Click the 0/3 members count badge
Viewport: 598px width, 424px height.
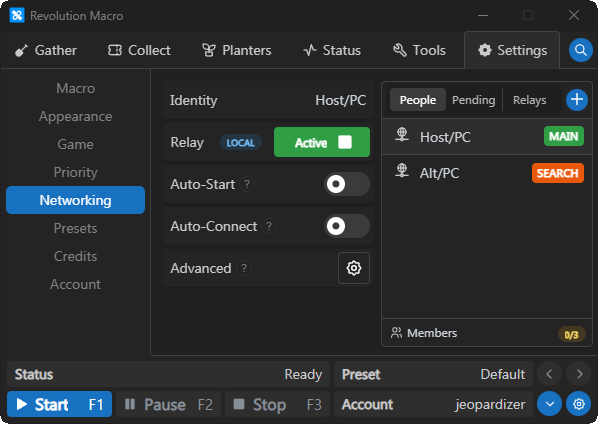pos(571,335)
